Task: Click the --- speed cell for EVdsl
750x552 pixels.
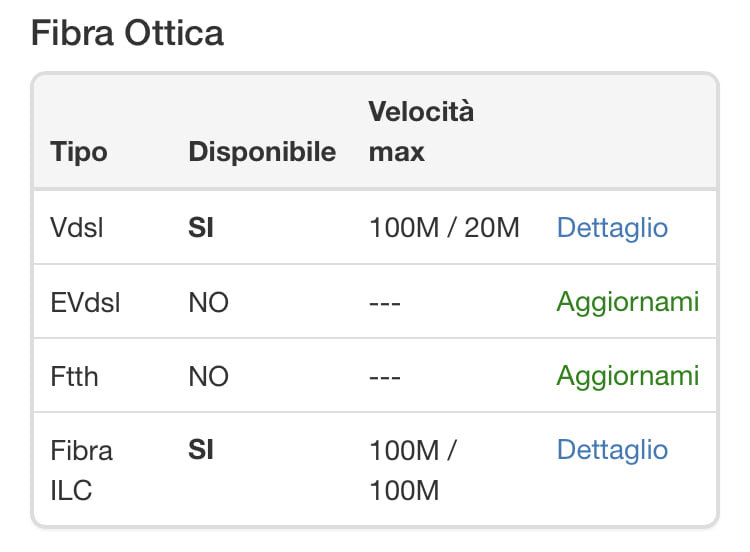Action: [385, 302]
